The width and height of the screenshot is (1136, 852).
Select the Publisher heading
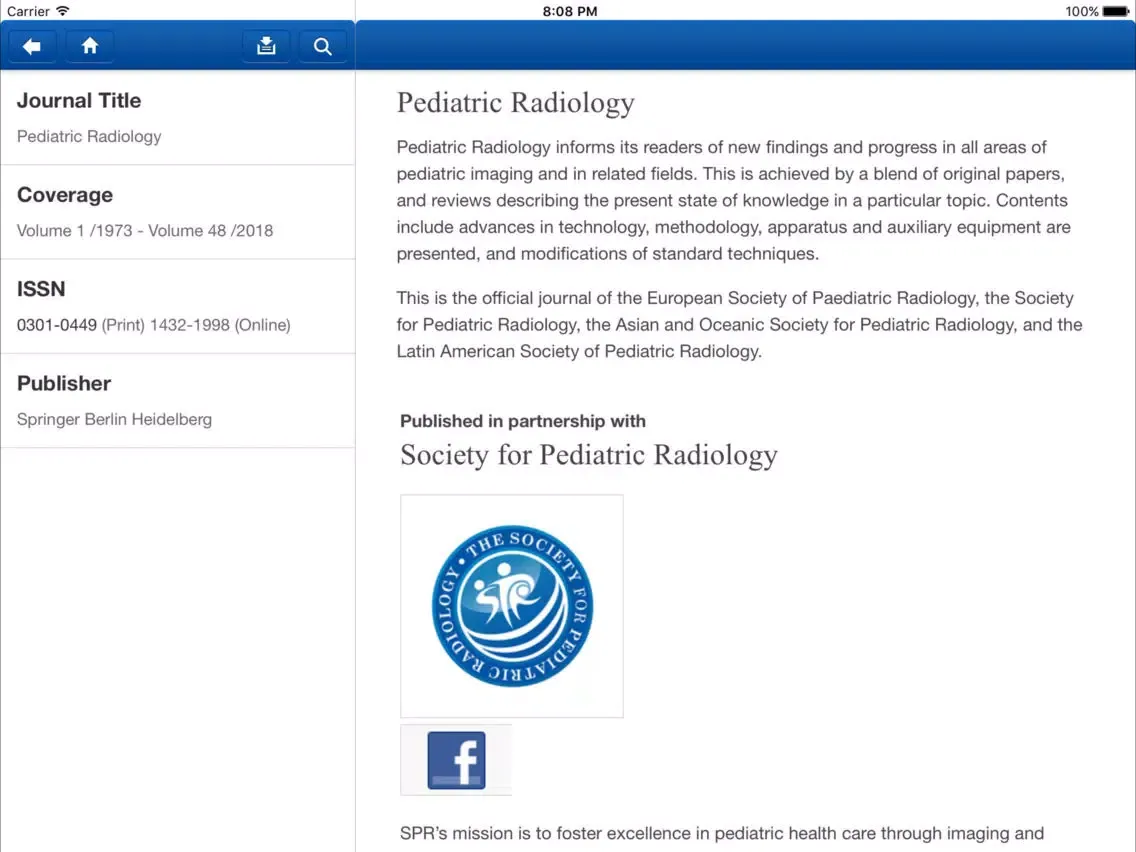(64, 383)
